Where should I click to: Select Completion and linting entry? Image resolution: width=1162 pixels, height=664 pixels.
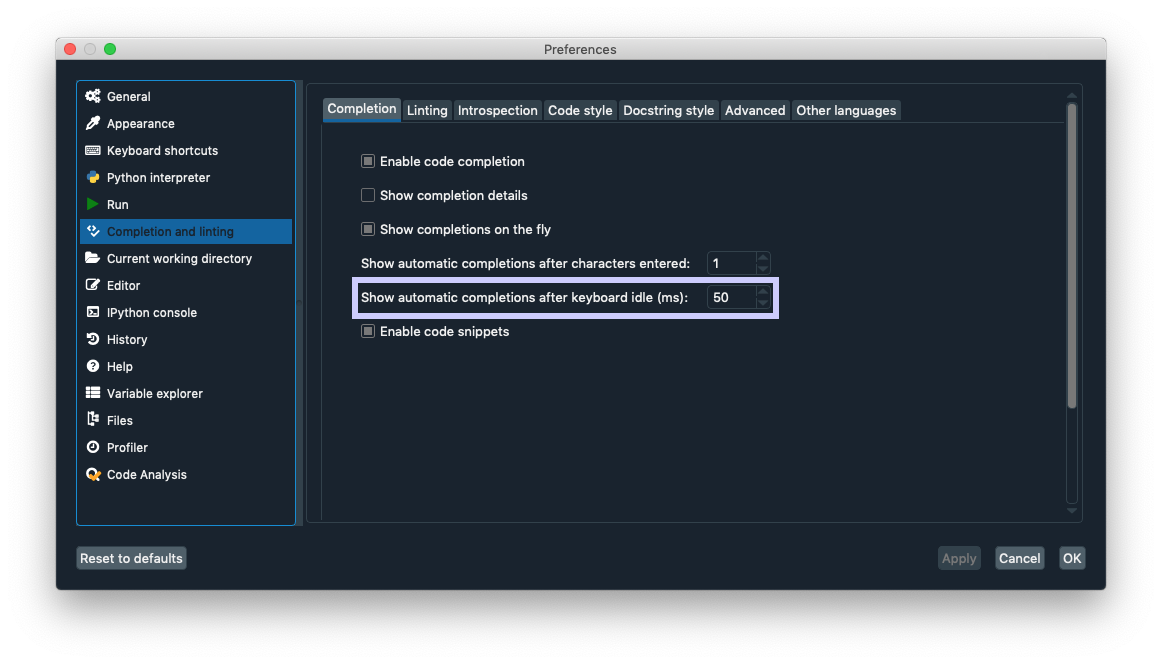click(186, 231)
